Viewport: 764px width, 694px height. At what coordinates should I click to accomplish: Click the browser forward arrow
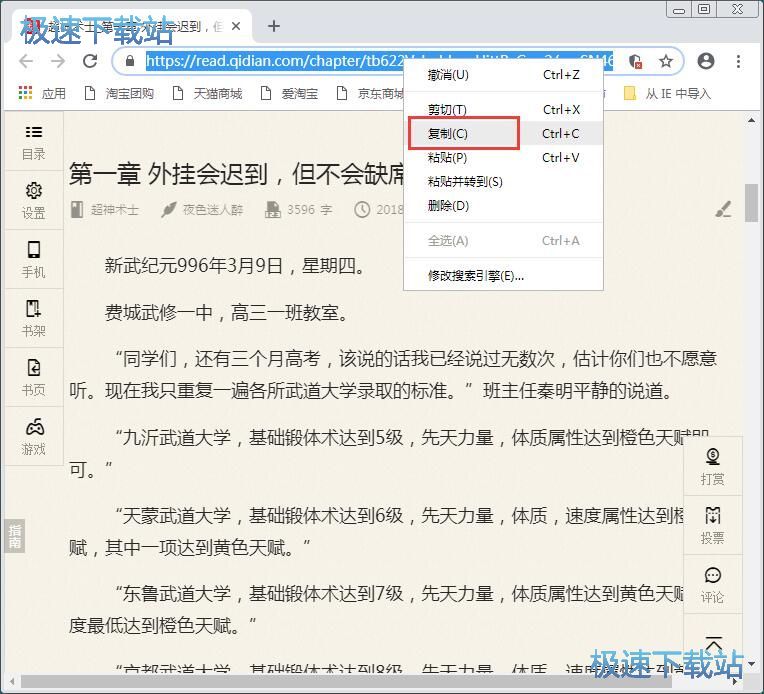[58, 61]
